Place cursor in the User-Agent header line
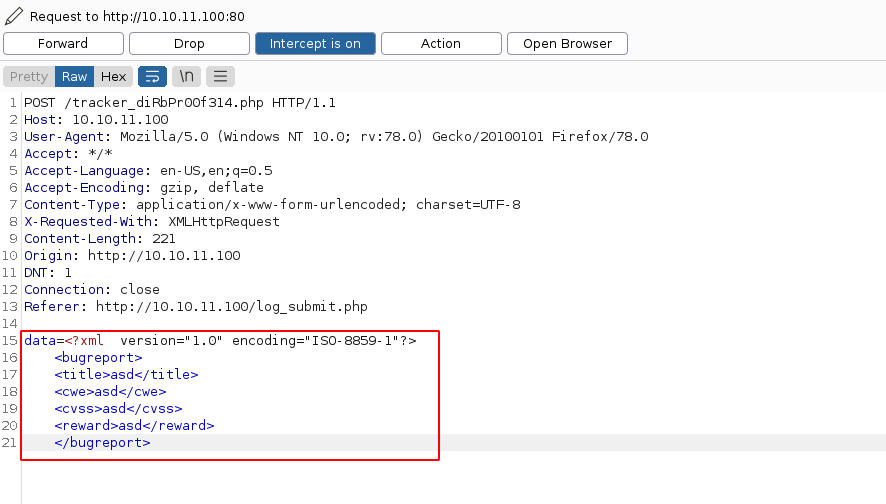The width and height of the screenshot is (886, 504). [x=336, y=137]
